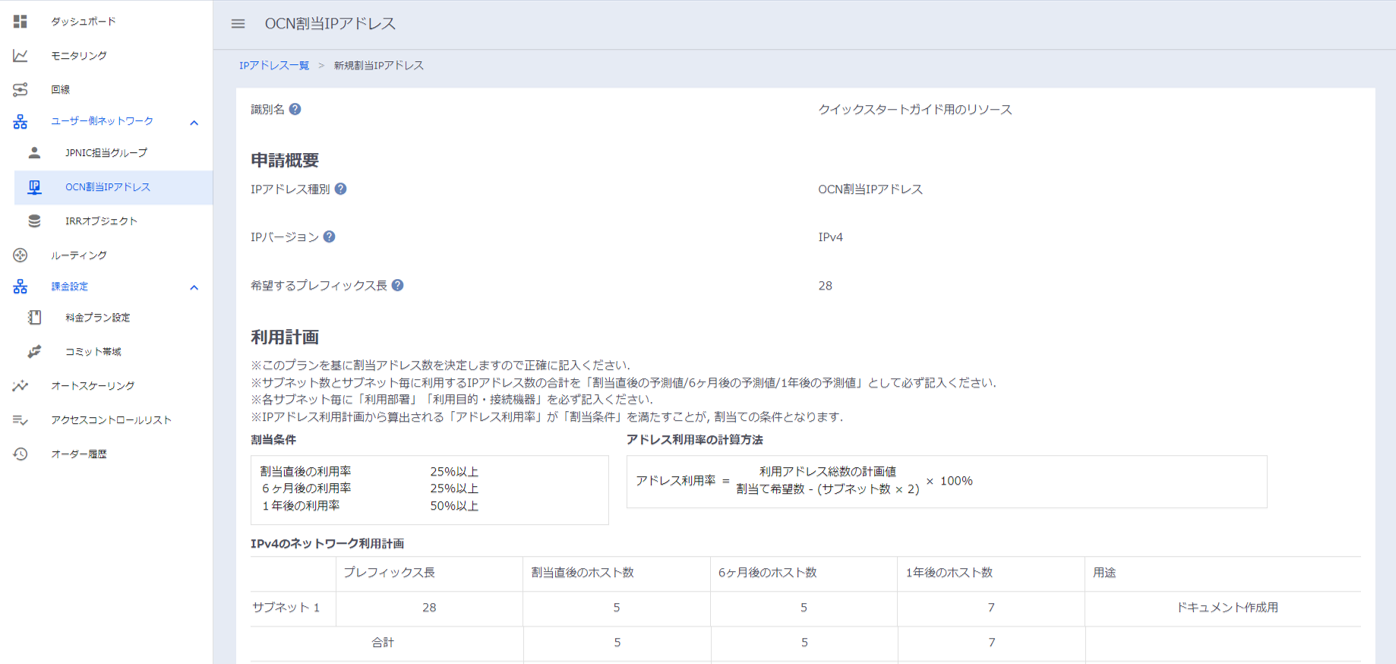Click the 回線 circuit icon
This screenshot has width=1396, height=664.
[20, 89]
